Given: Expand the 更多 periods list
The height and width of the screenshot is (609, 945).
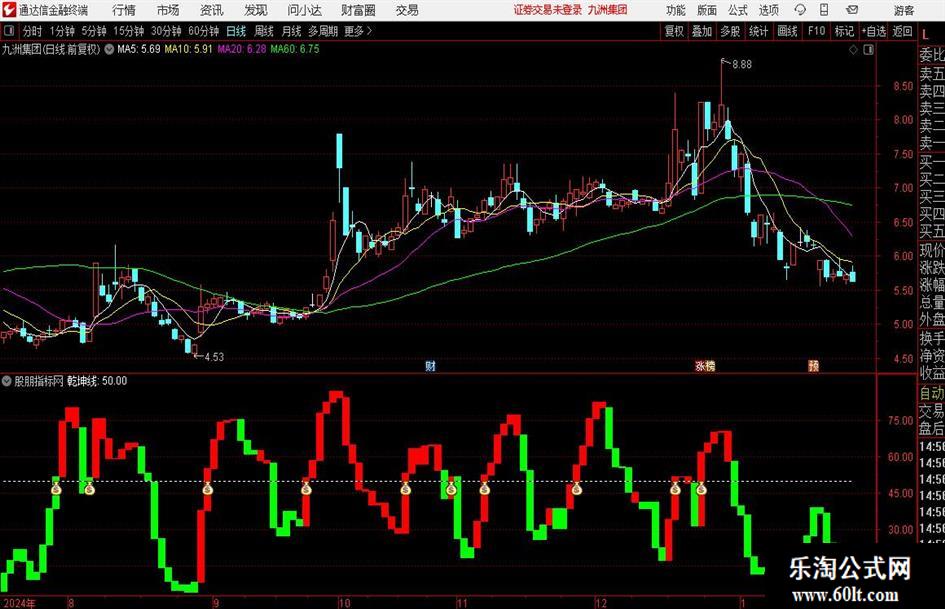Looking at the screenshot, I should 359,31.
